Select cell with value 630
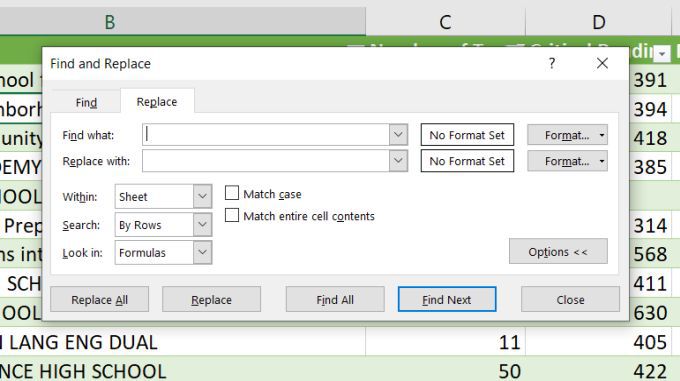 tap(650, 313)
